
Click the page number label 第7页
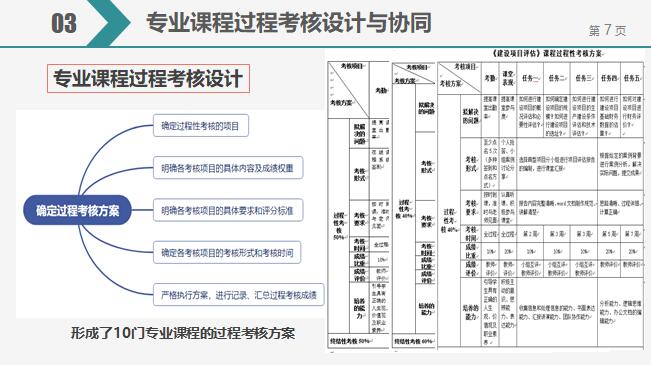point(607,30)
